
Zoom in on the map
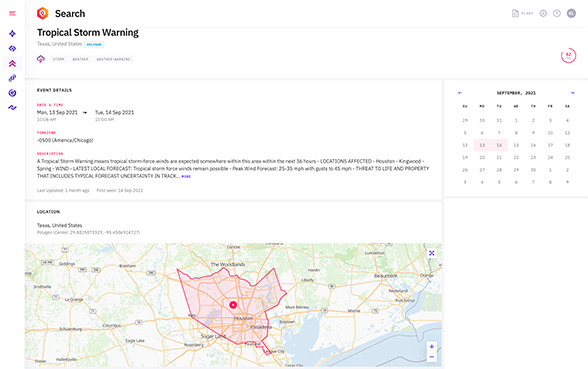coord(432,346)
